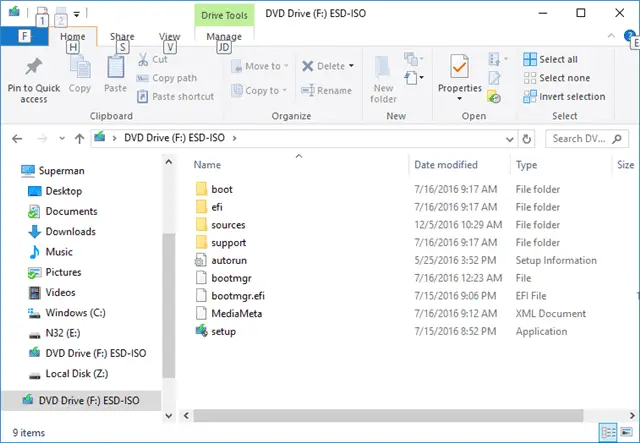
Task: Expand address bar history dropdown
Action: (x=509, y=139)
